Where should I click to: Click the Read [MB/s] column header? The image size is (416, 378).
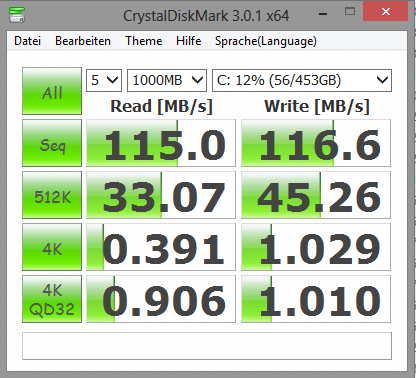click(x=161, y=107)
